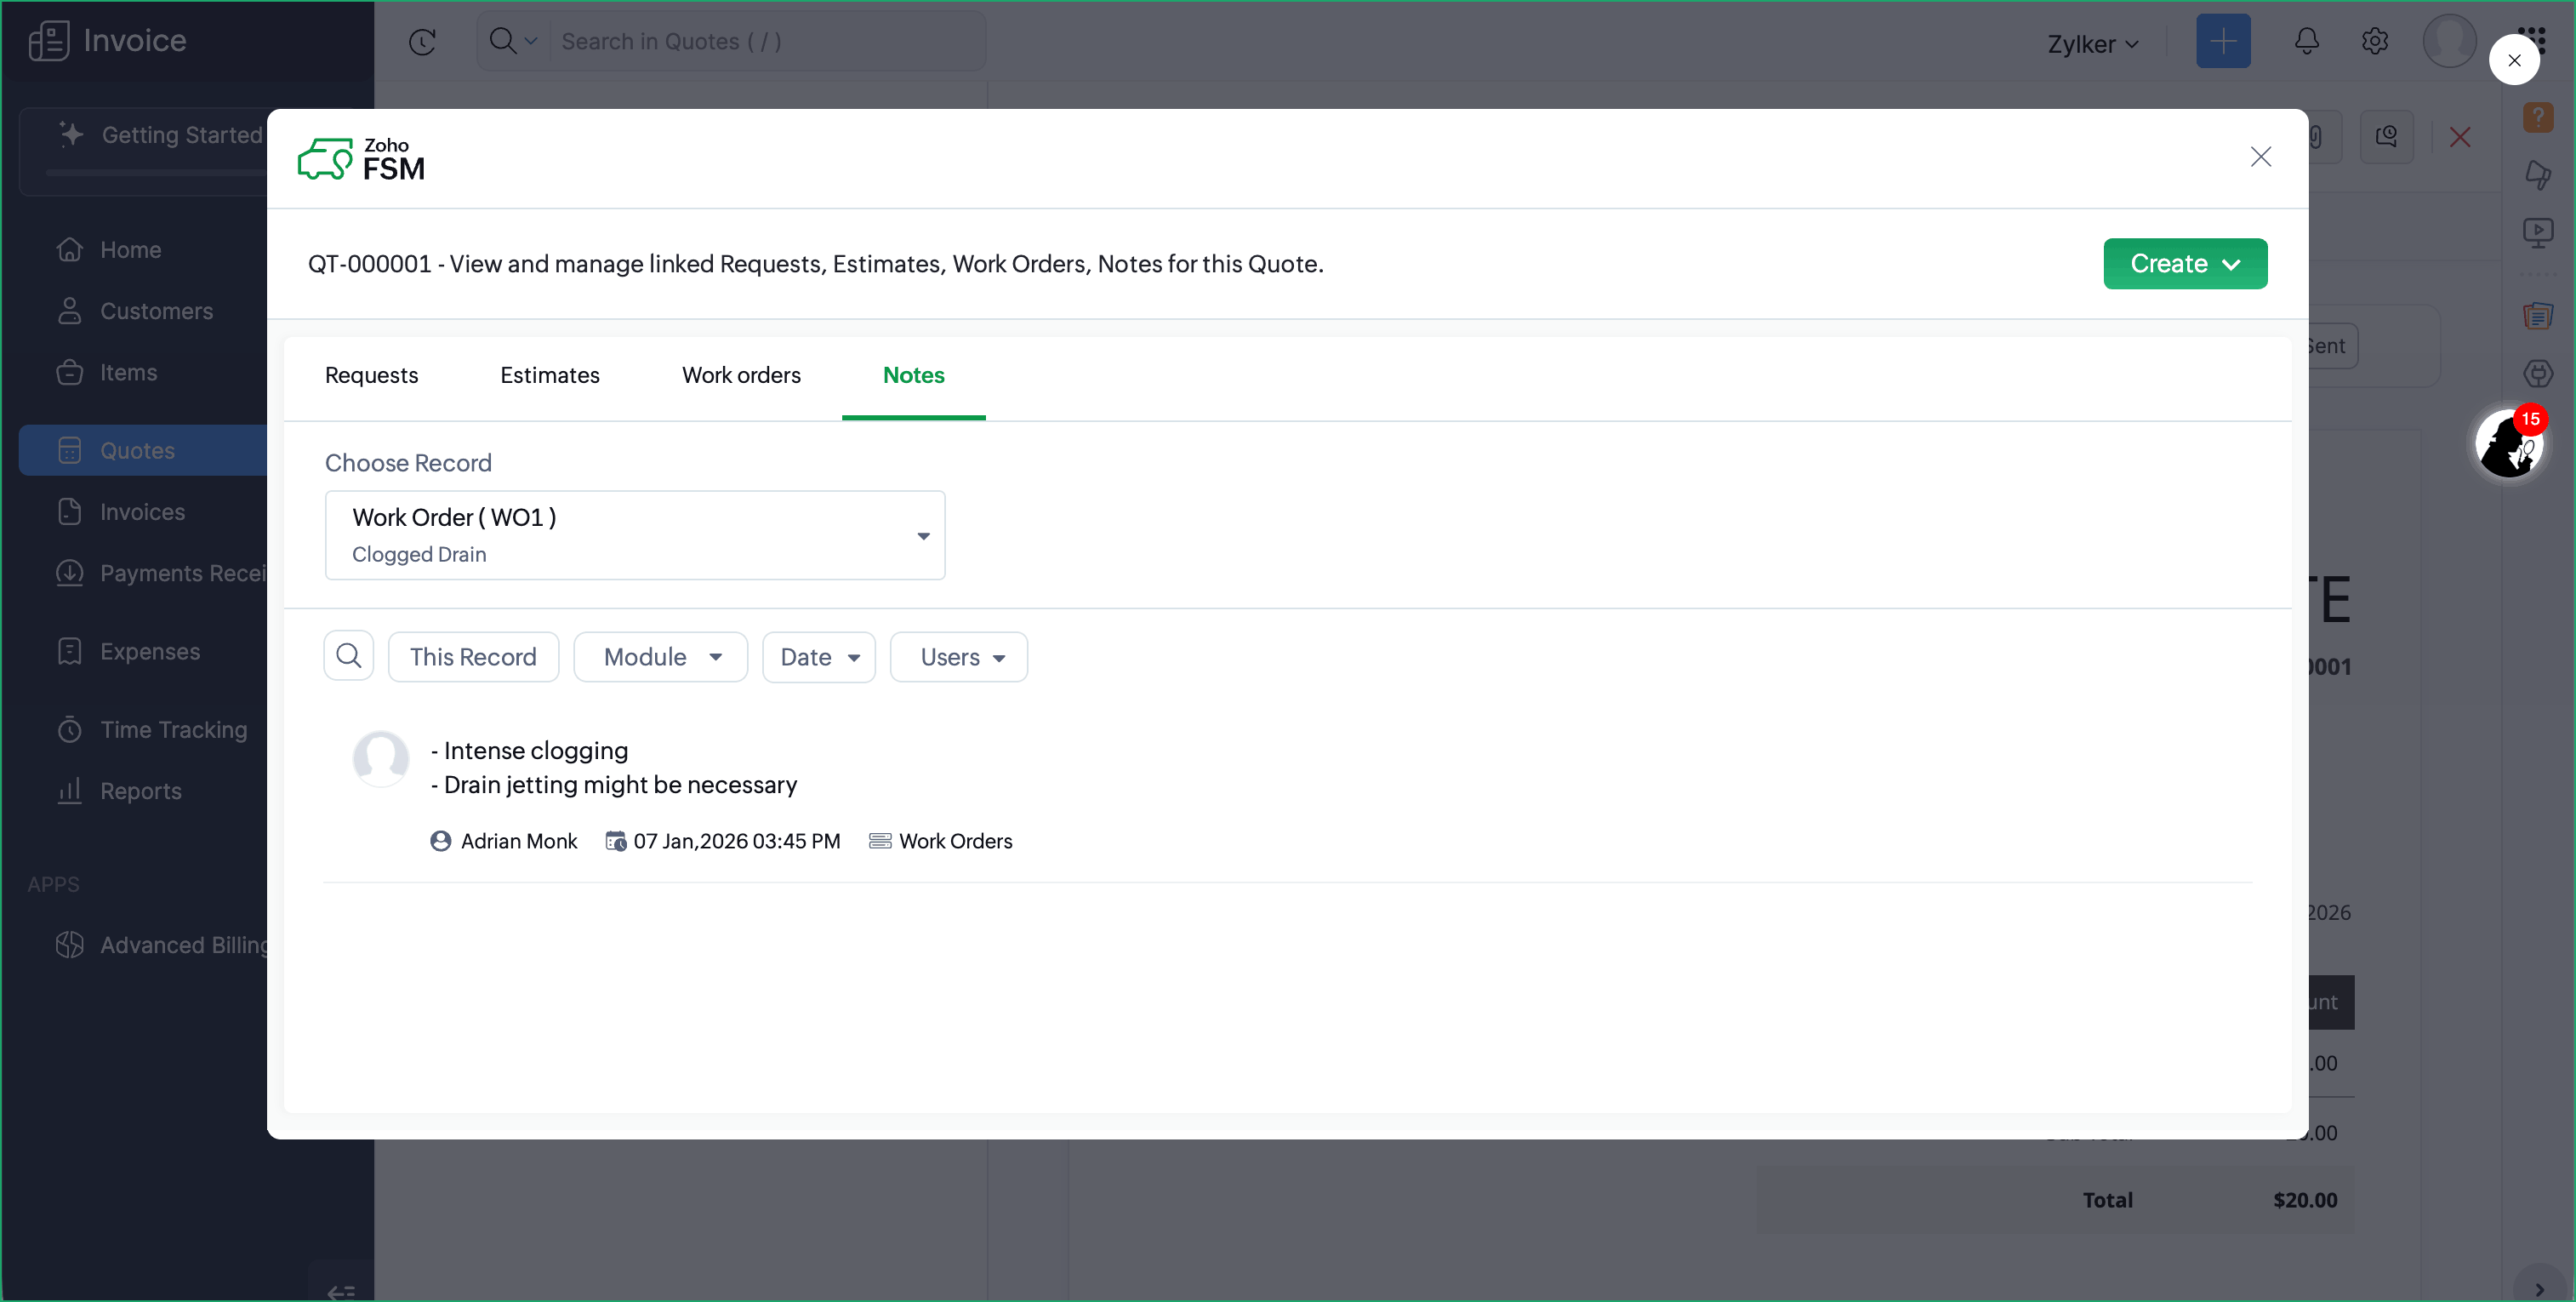The height and width of the screenshot is (1302, 2576).
Task: Expand the Module filter dropdown
Action: [660, 656]
